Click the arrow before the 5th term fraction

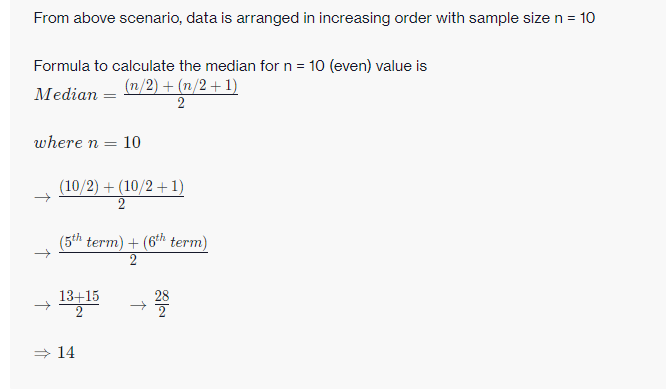(42, 254)
